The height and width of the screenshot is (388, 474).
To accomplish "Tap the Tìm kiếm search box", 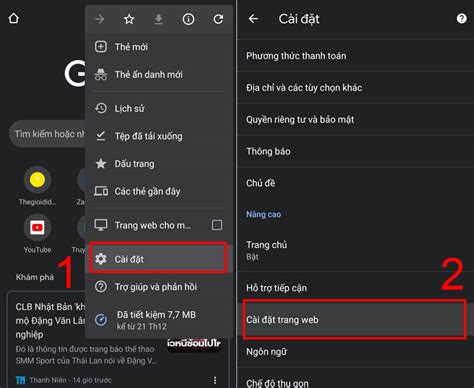I will [x=47, y=134].
